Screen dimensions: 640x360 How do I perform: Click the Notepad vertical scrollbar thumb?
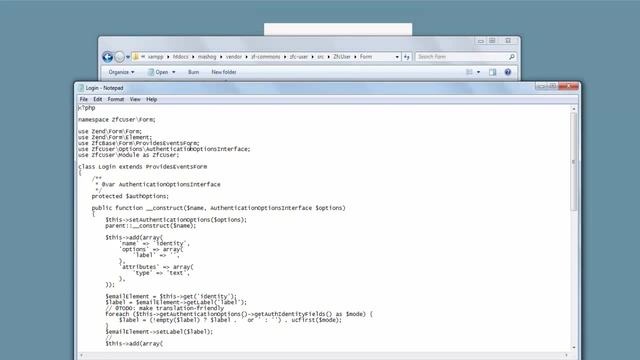tap(574, 162)
